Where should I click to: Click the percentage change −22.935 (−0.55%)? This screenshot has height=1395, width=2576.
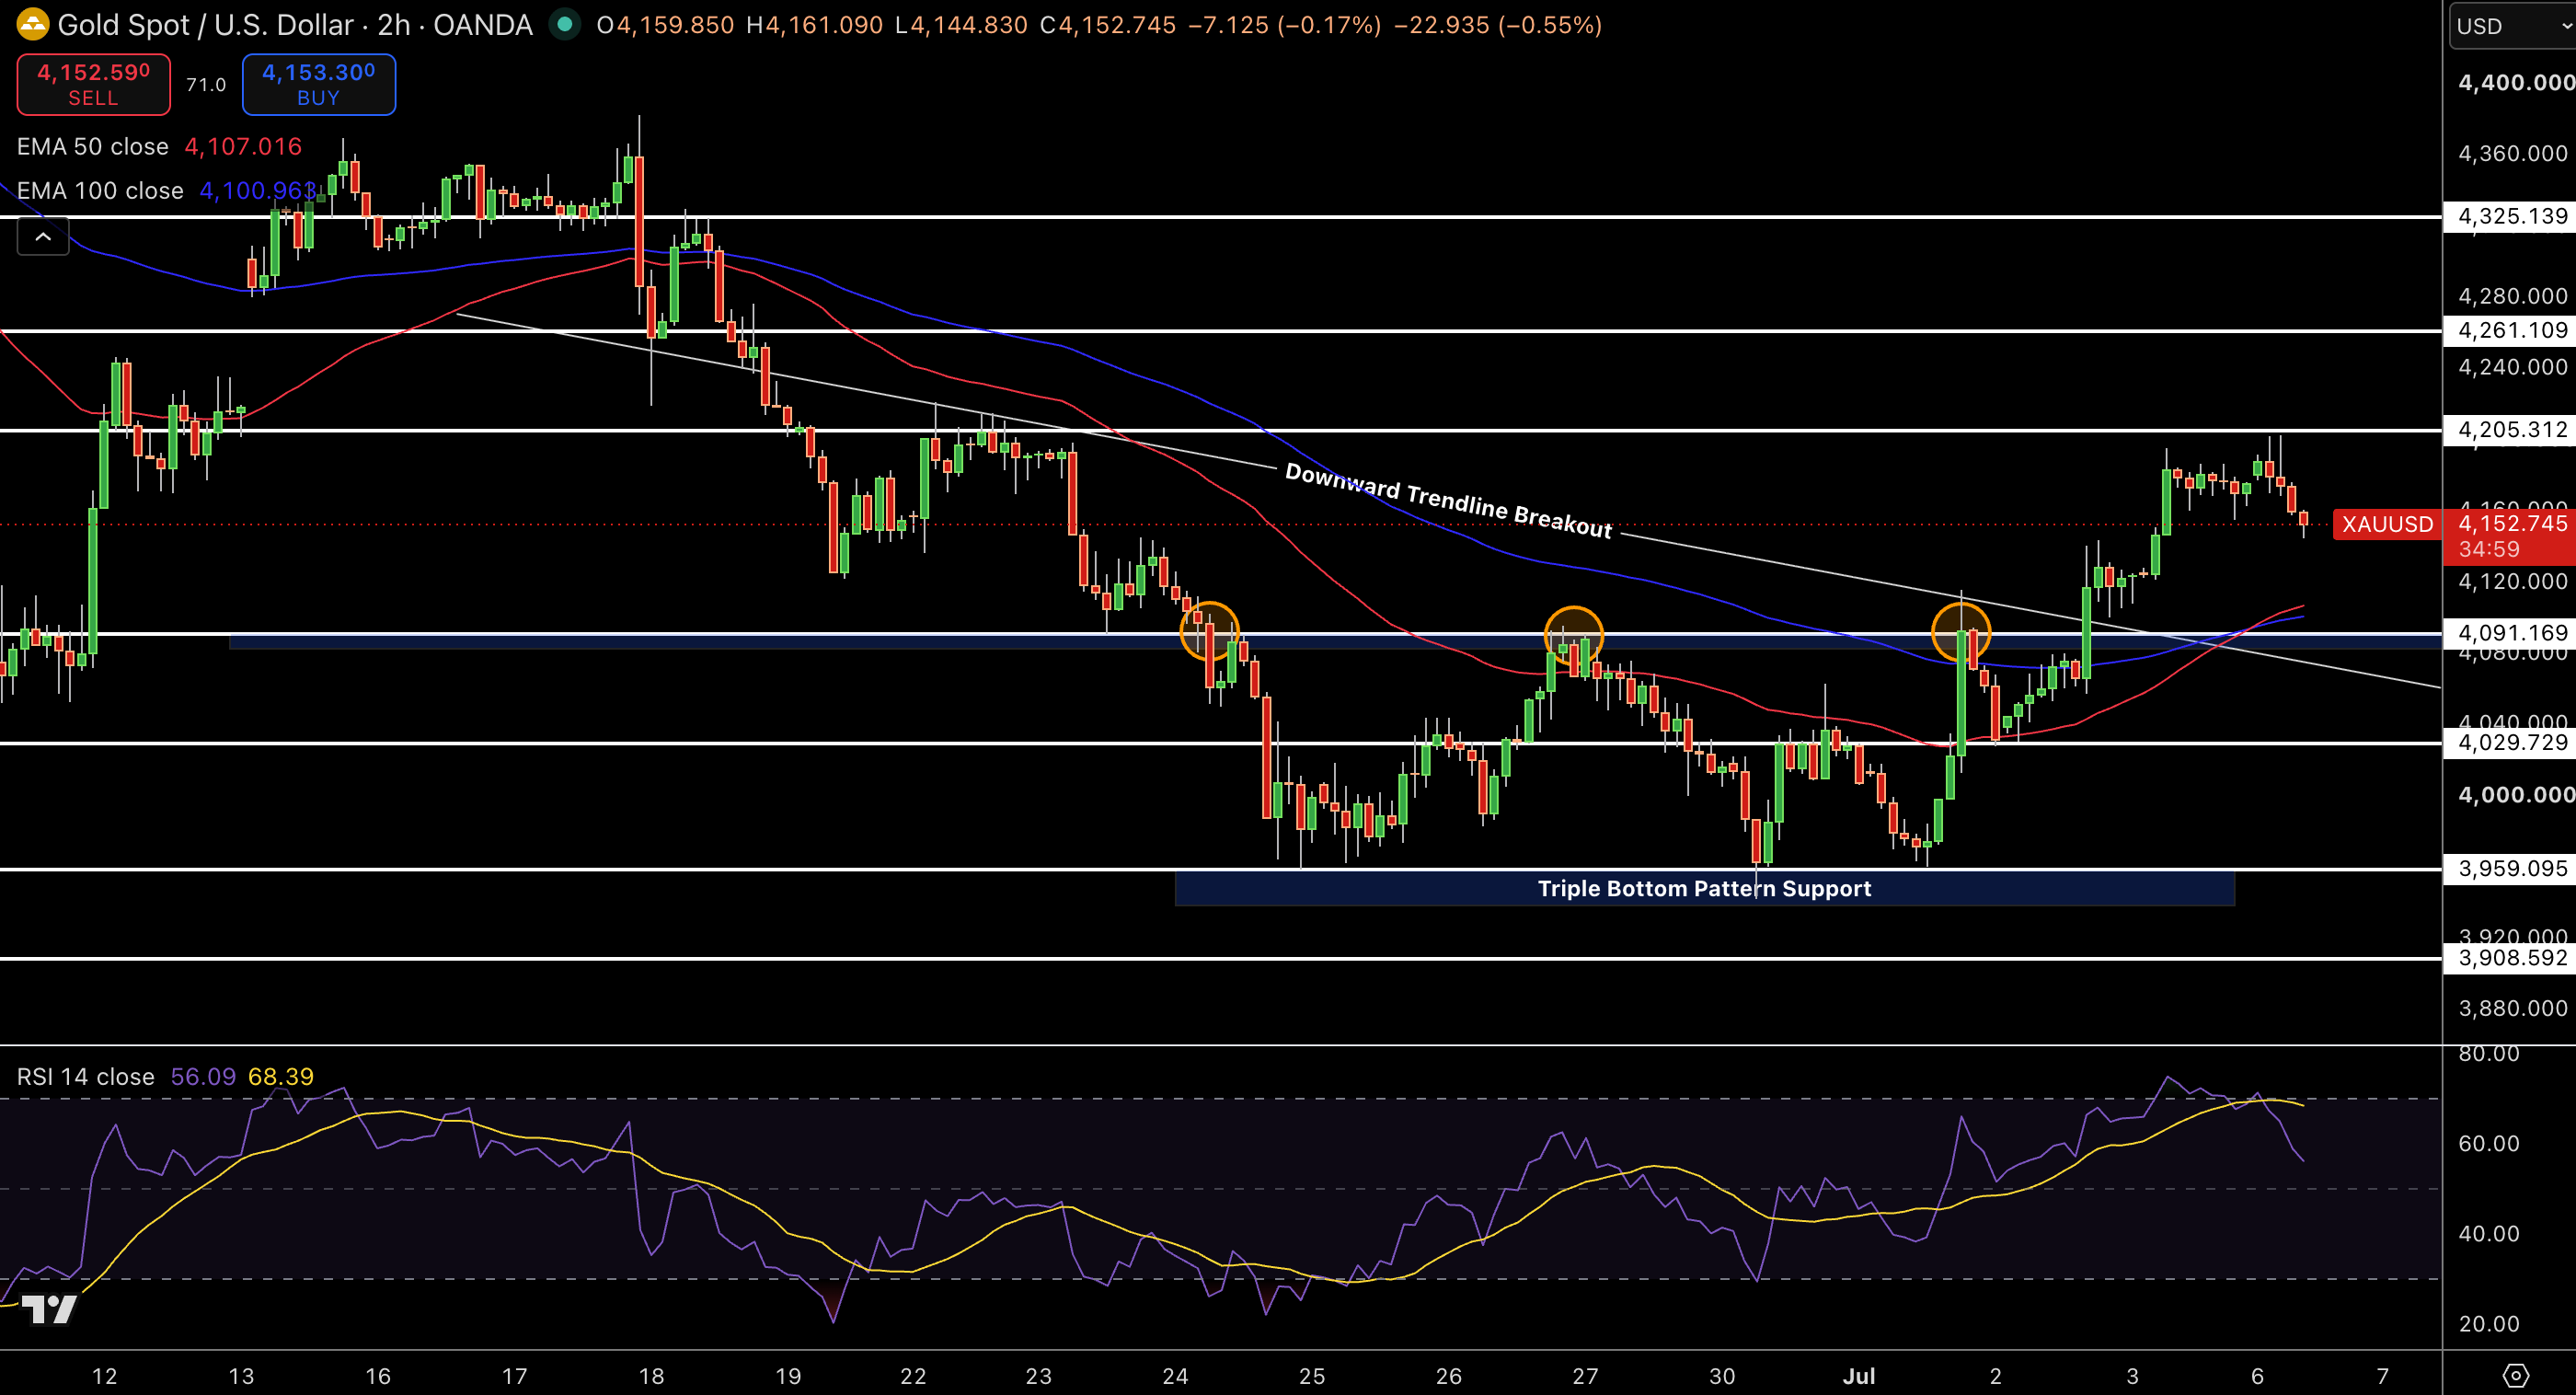[1498, 25]
